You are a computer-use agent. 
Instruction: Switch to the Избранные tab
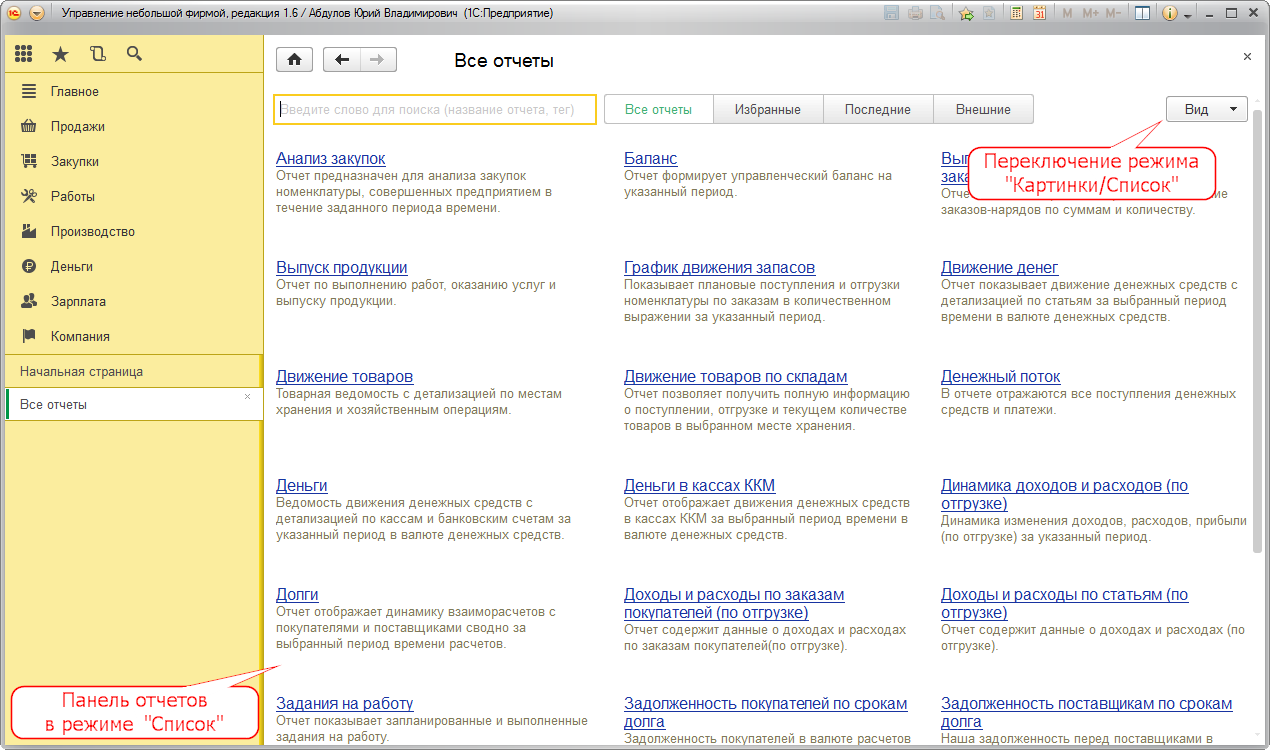(767, 109)
